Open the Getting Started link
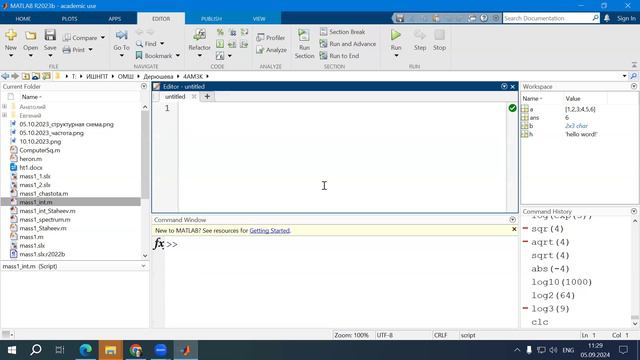 (x=269, y=231)
